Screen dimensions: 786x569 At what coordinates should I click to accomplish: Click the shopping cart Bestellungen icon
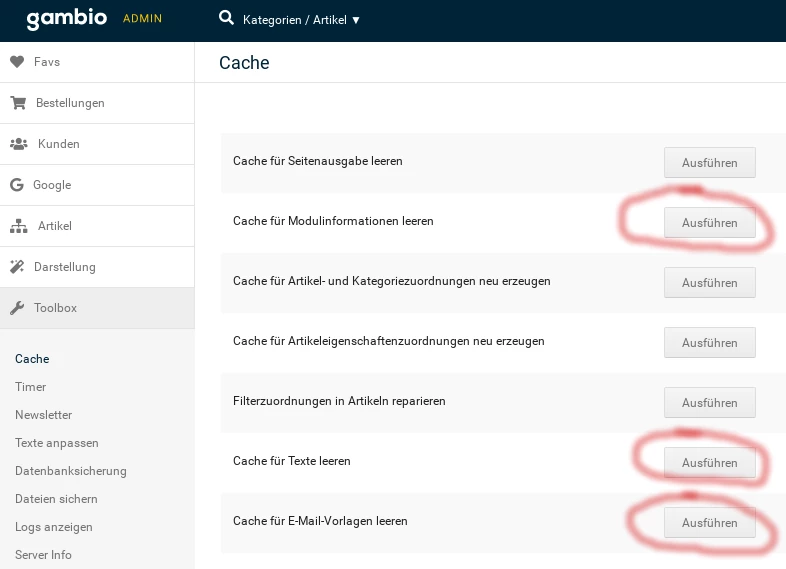coord(18,103)
